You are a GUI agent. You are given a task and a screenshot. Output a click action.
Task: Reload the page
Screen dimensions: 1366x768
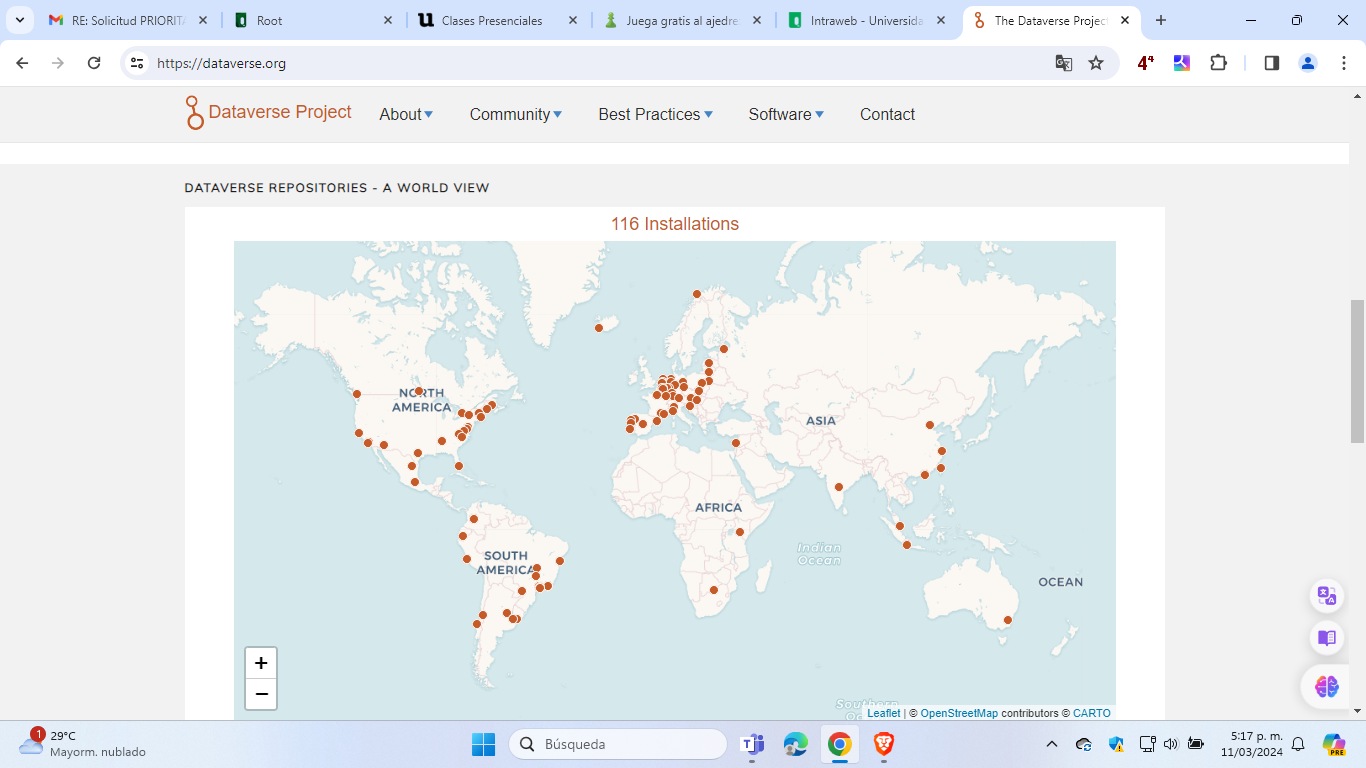click(94, 63)
